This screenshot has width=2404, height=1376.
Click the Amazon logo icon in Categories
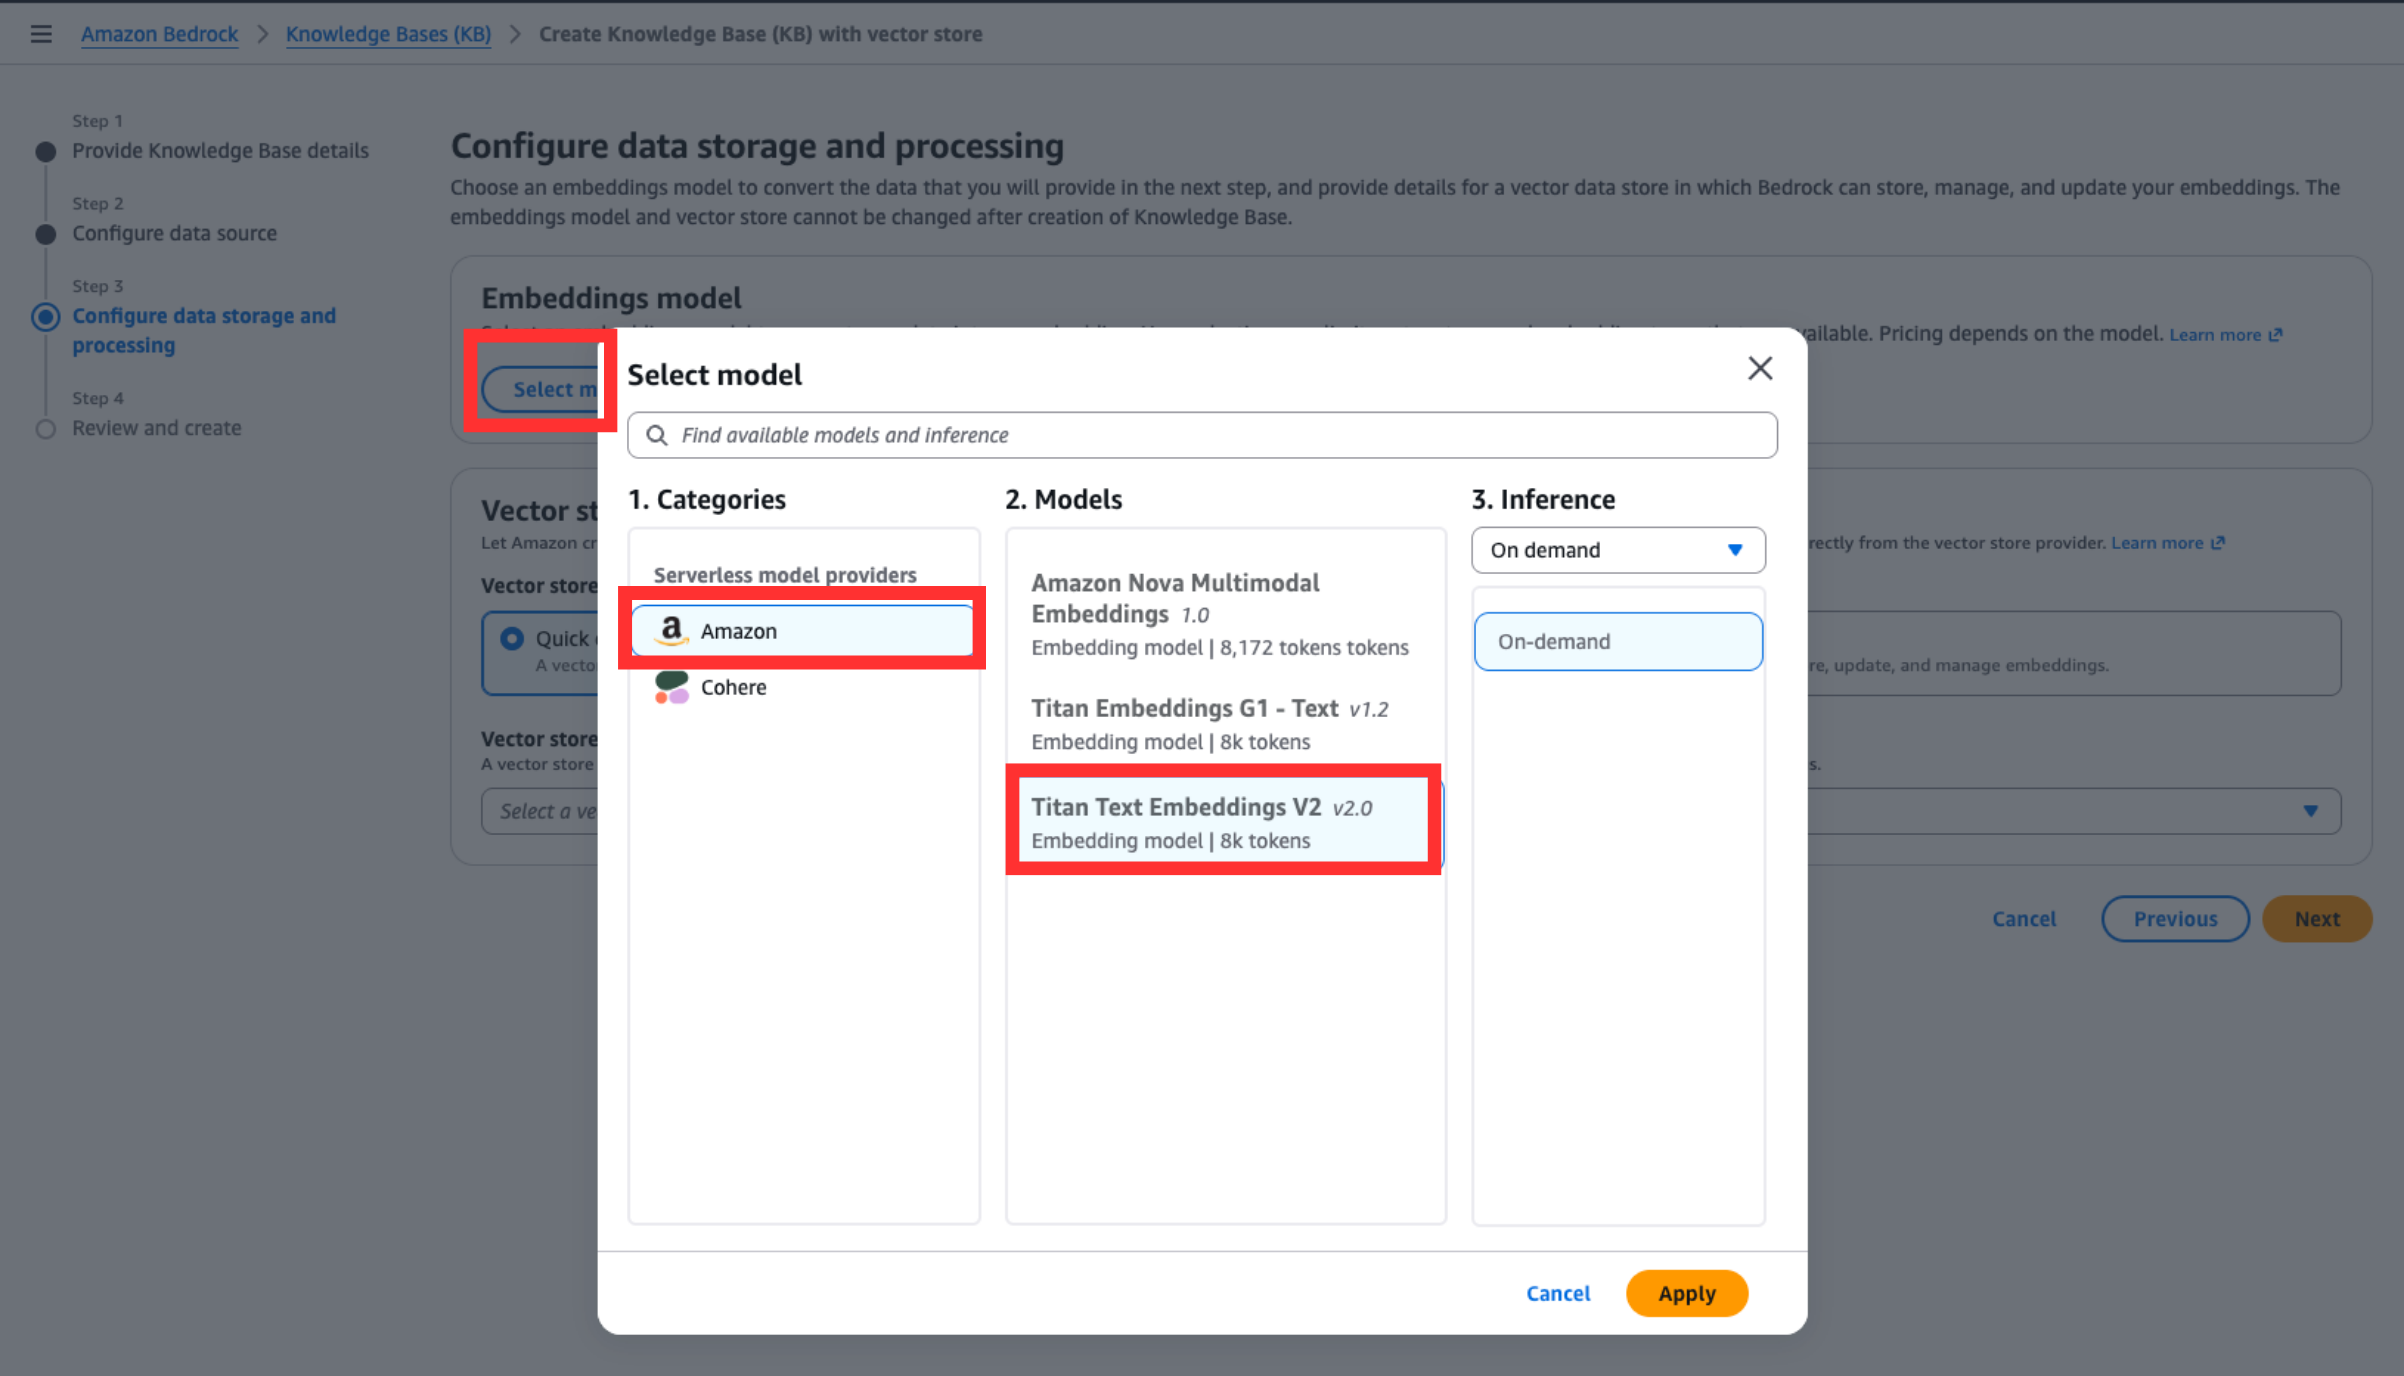coord(672,630)
